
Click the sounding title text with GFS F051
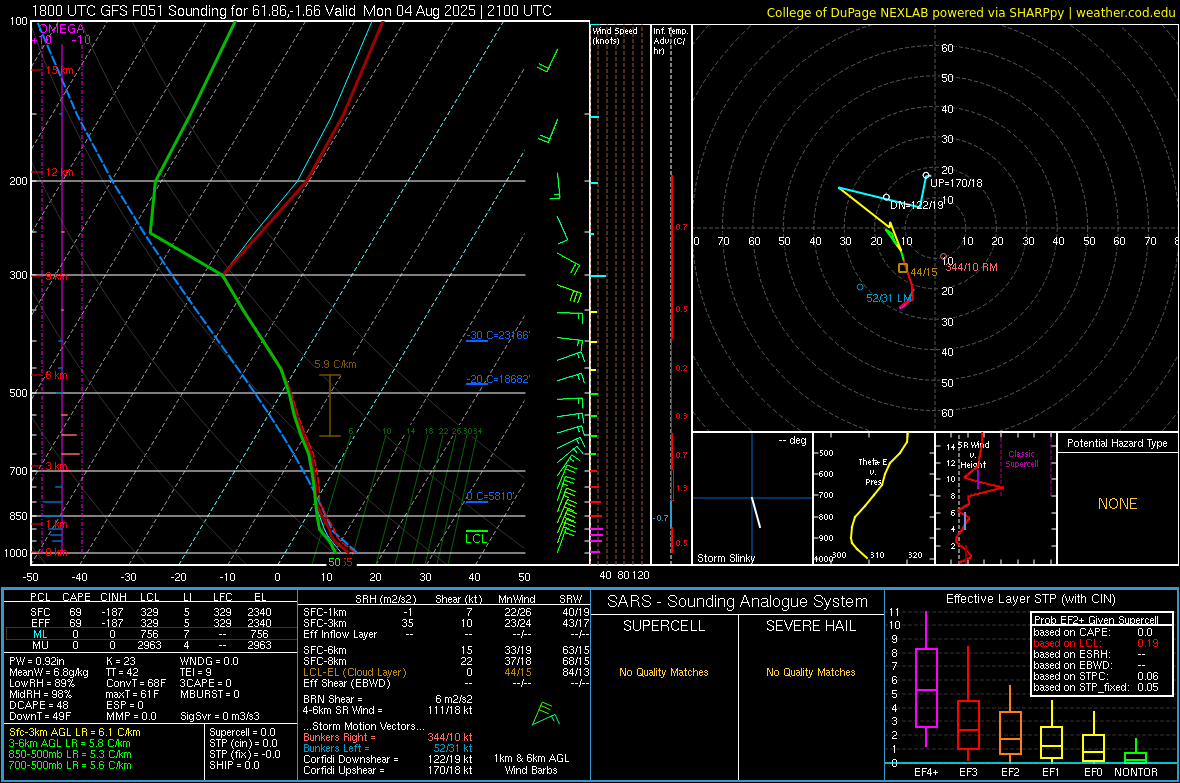coord(291,11)
